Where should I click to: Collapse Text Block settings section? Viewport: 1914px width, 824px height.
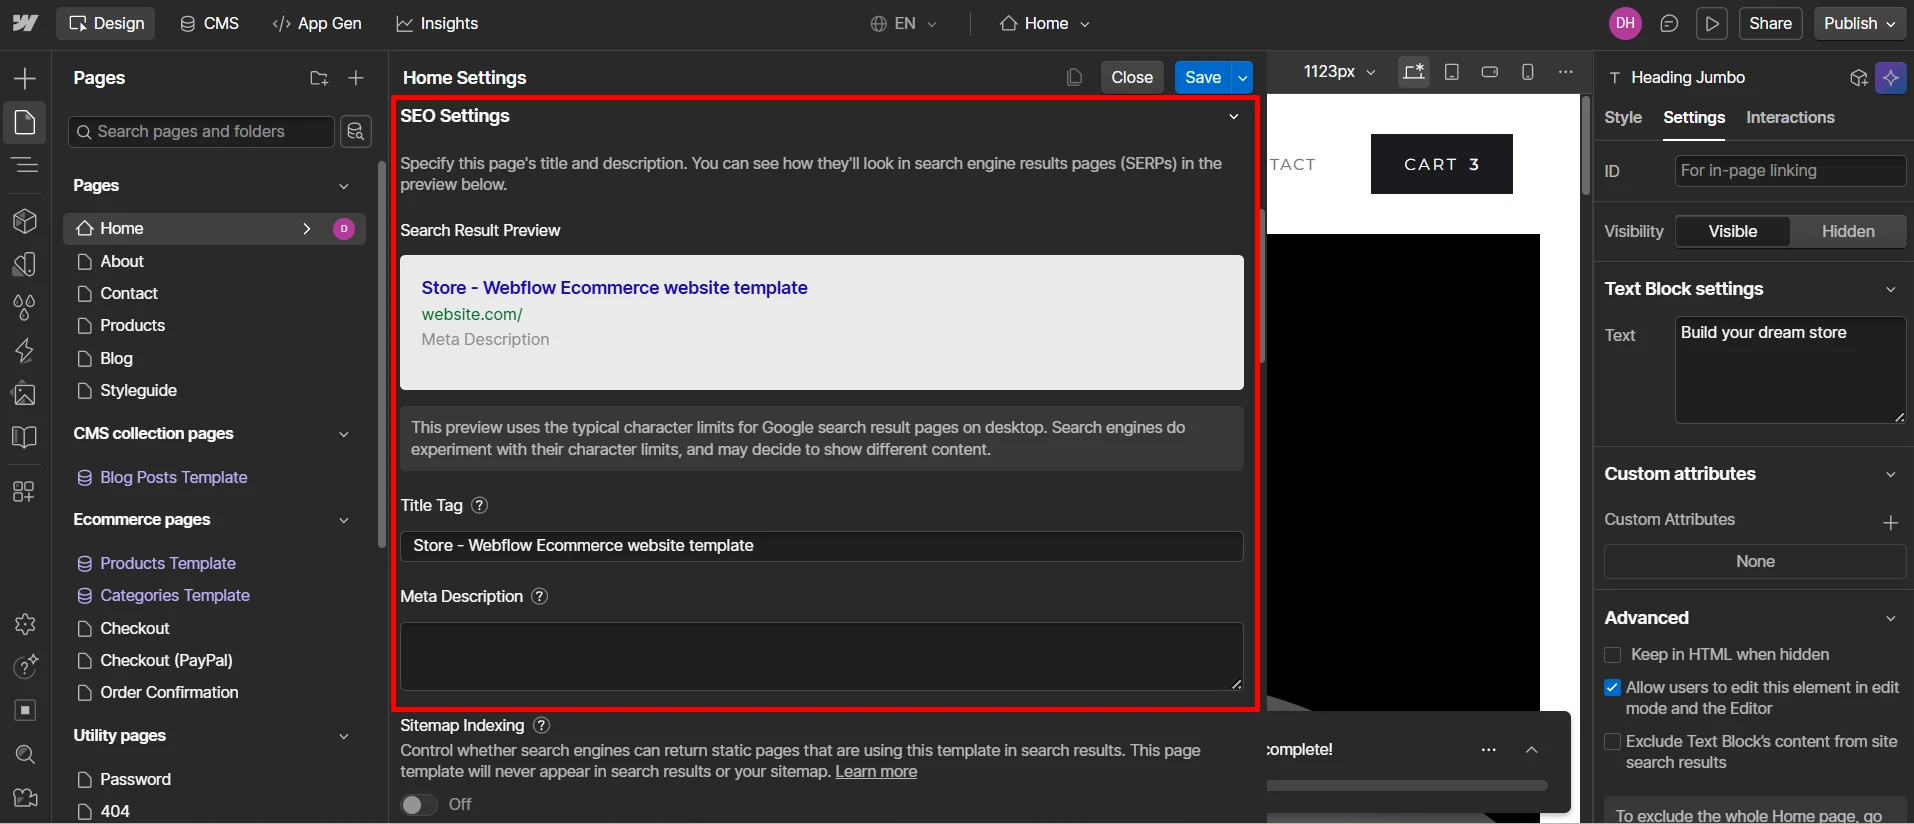pos(1890,289)
